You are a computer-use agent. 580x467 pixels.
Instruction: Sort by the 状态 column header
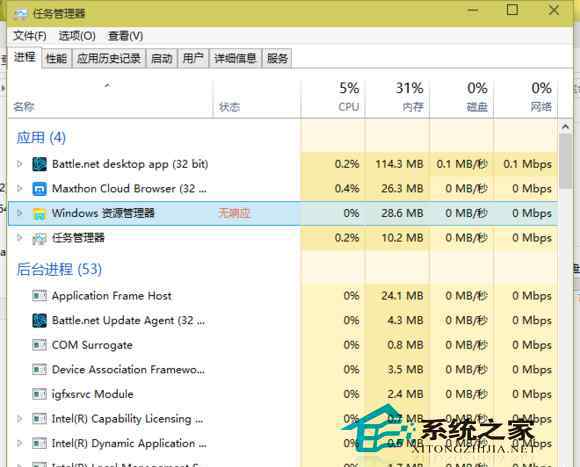tap(257, 99)
